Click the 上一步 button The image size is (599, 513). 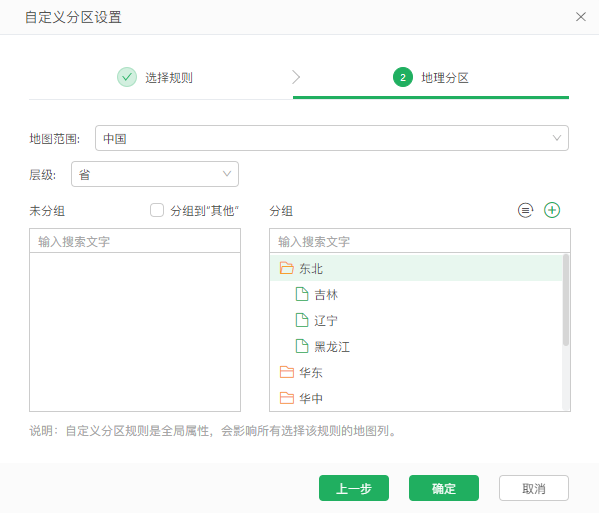point(354,488)
